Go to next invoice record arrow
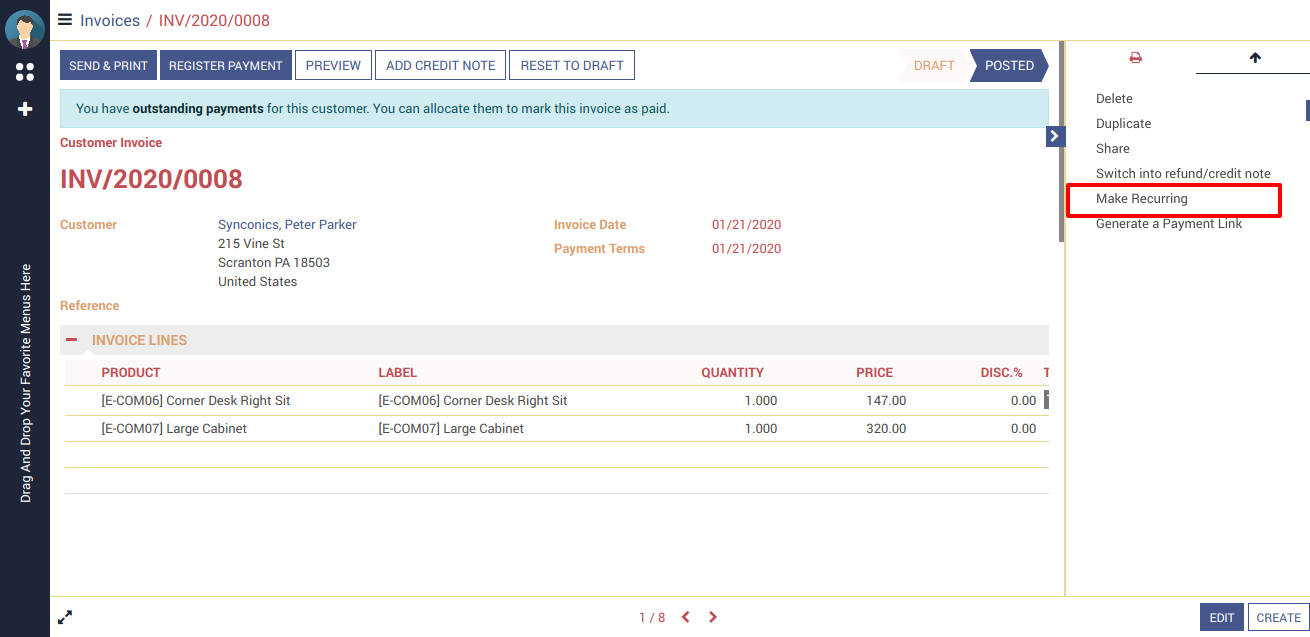 pyautogui.click(x=713, y=617)
